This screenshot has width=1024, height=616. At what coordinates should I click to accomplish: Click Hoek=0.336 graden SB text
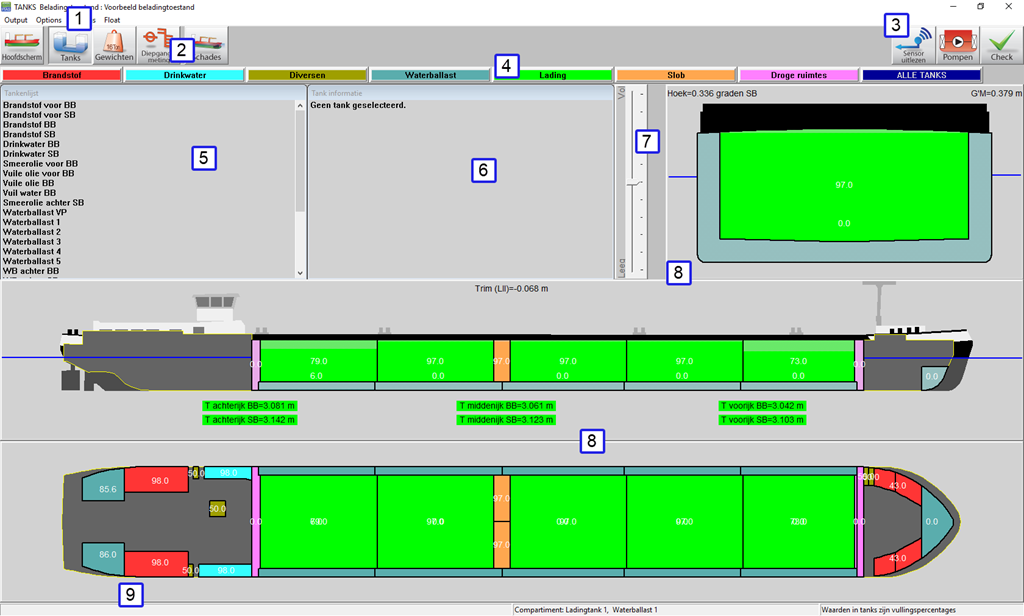712,93
